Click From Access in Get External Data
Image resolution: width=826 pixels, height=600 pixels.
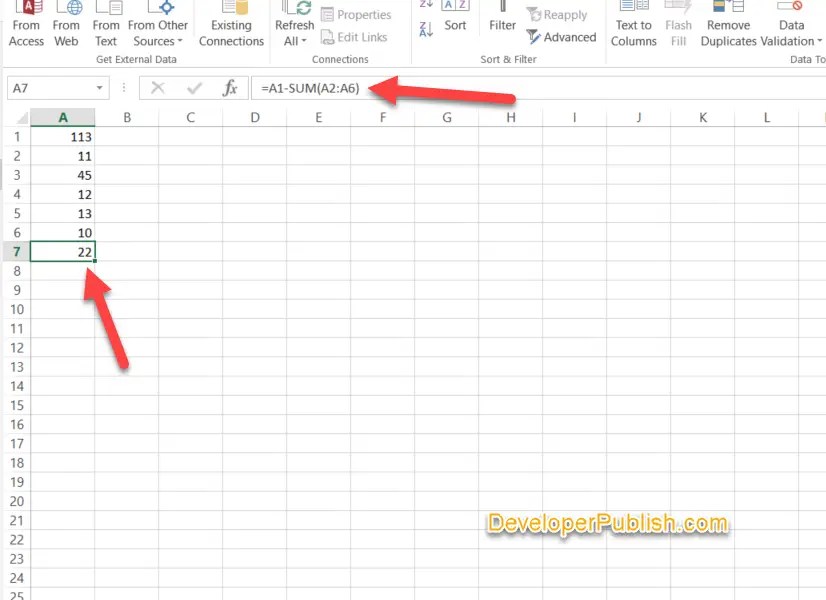pos(26,24)
